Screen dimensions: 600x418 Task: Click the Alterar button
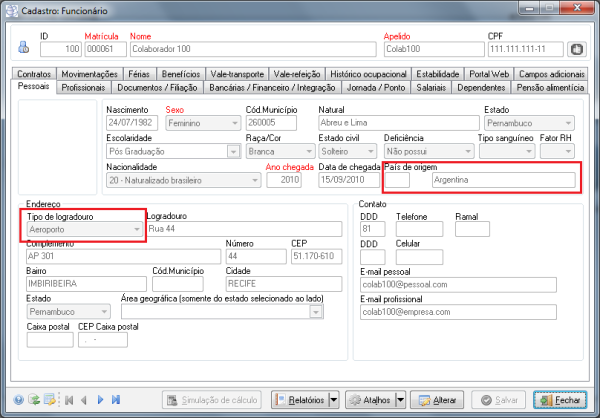coord(440,400)
